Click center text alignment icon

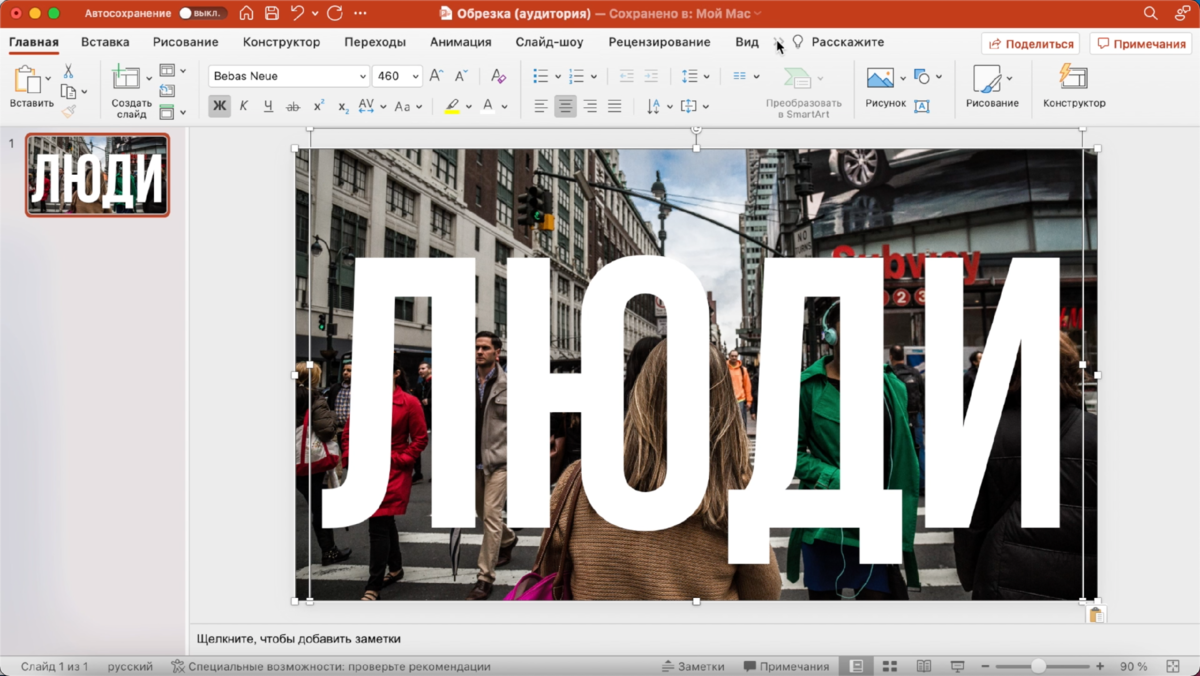coord(566,106)
